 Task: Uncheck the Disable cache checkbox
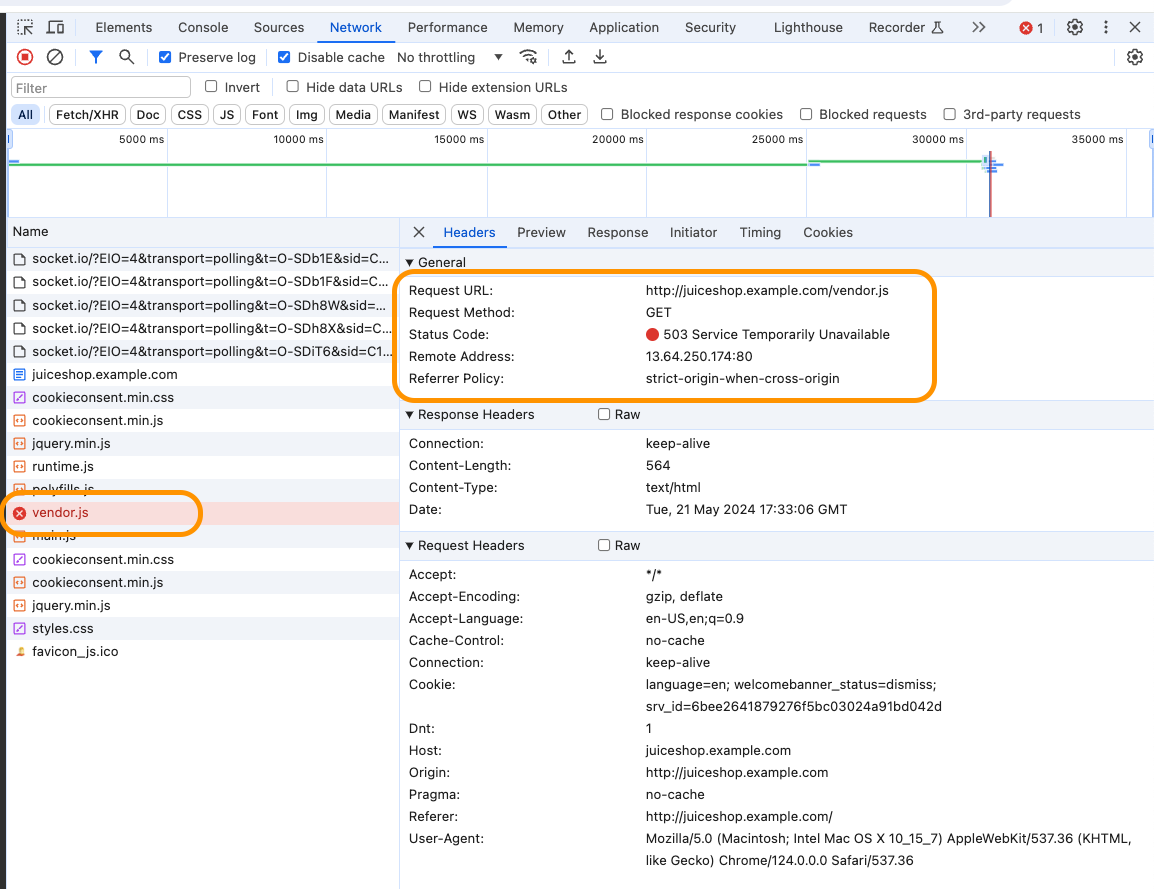click(284, 57)
